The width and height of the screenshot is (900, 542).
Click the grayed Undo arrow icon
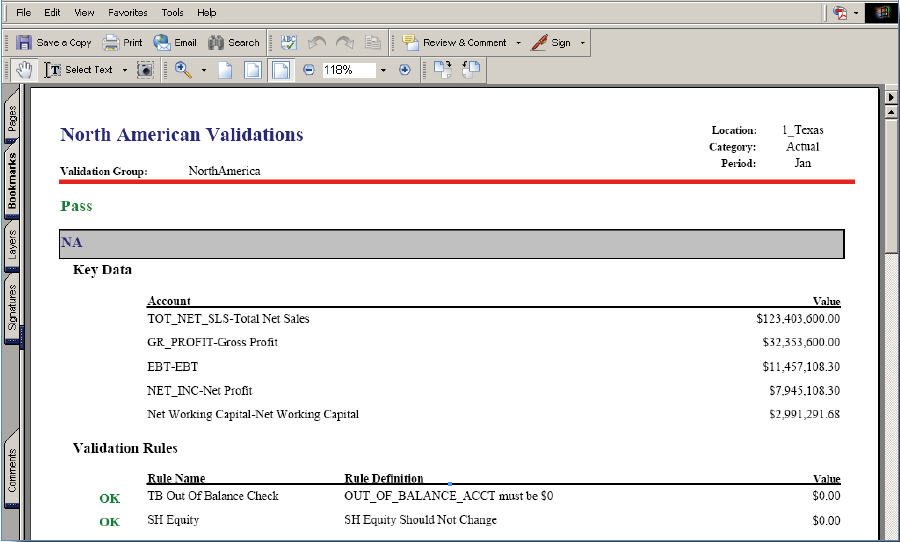[x=316, y=42]
